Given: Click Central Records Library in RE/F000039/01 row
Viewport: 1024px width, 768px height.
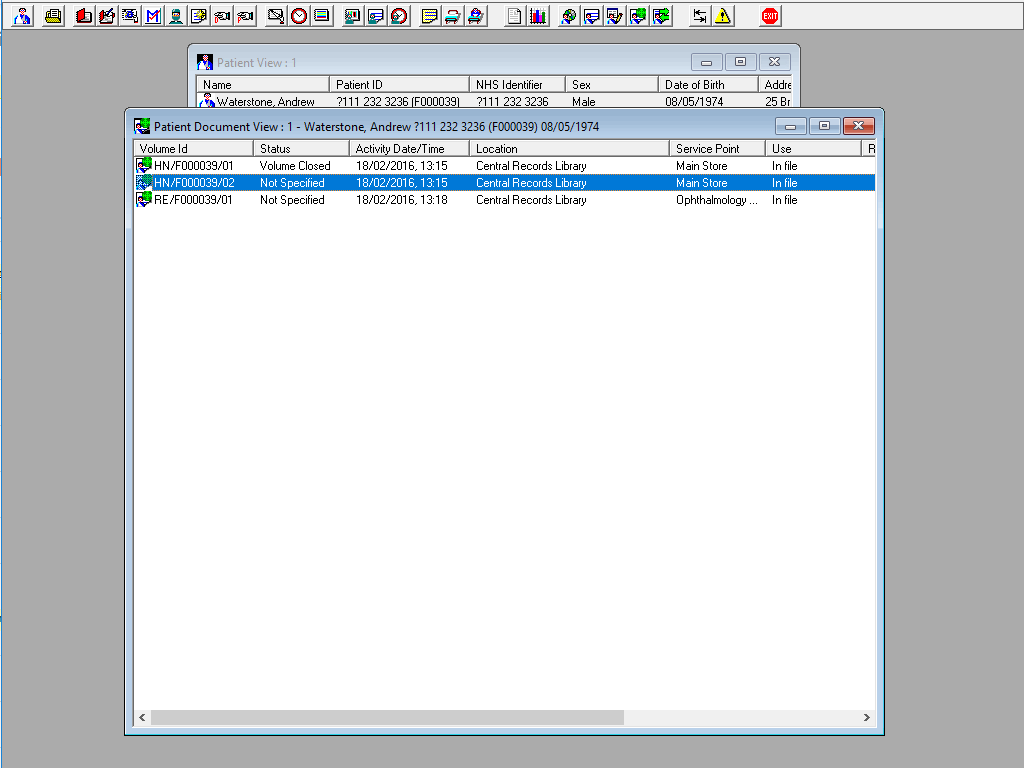Looking at the screenshot, I should click(531, 200).
